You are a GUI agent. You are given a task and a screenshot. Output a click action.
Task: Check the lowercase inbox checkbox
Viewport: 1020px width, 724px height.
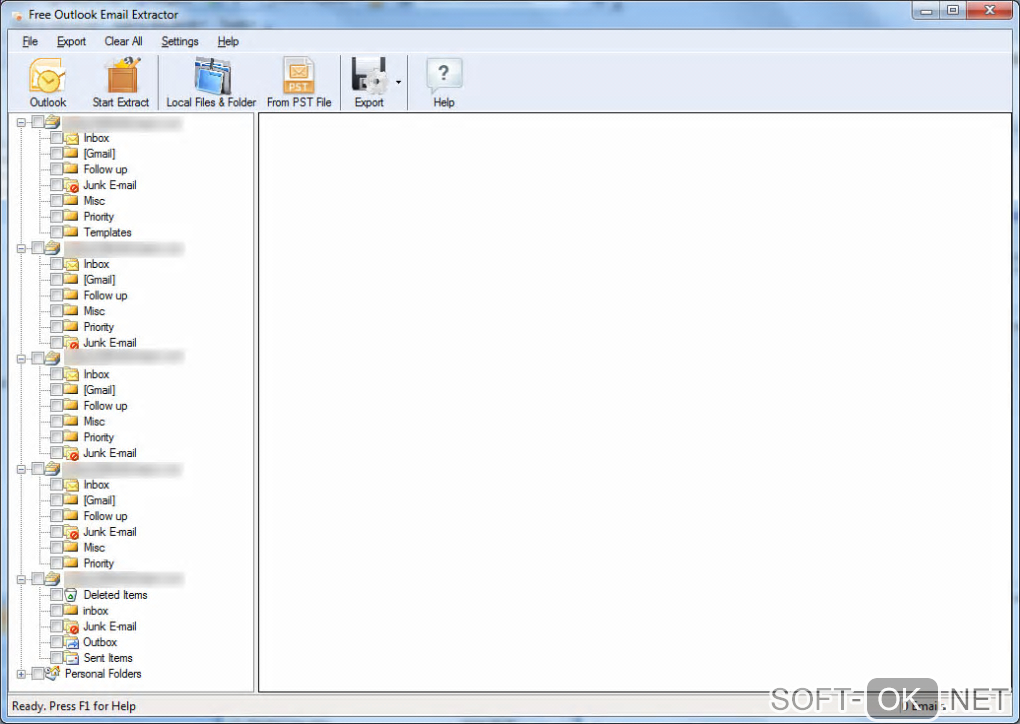pyautogui.click(x=57, y=611)
